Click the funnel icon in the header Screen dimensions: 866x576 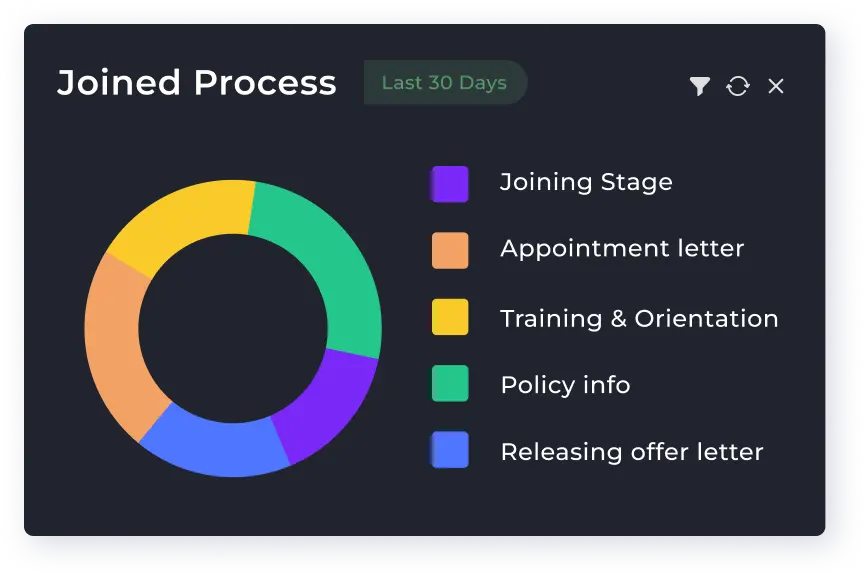700,86
